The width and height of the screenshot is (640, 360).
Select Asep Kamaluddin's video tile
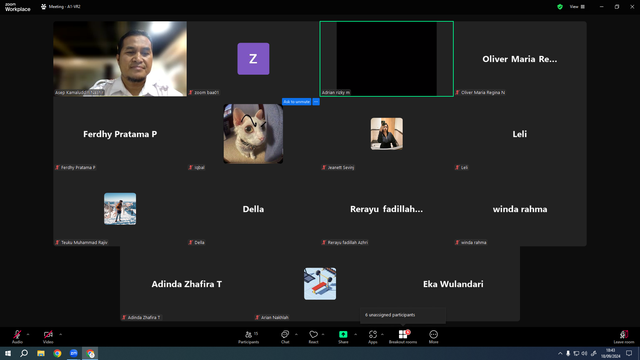coord(120,59)
